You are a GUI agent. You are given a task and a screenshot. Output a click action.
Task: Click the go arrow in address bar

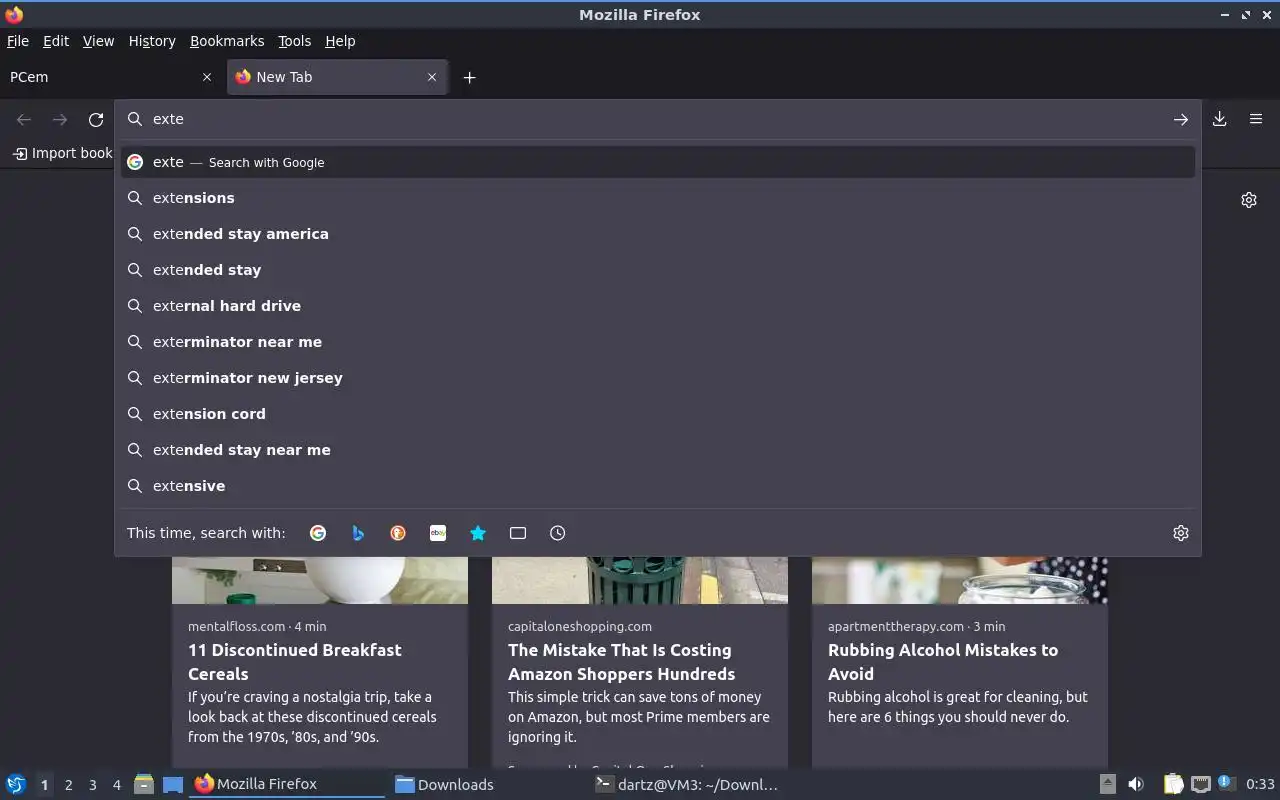[x=1181, y=119]
